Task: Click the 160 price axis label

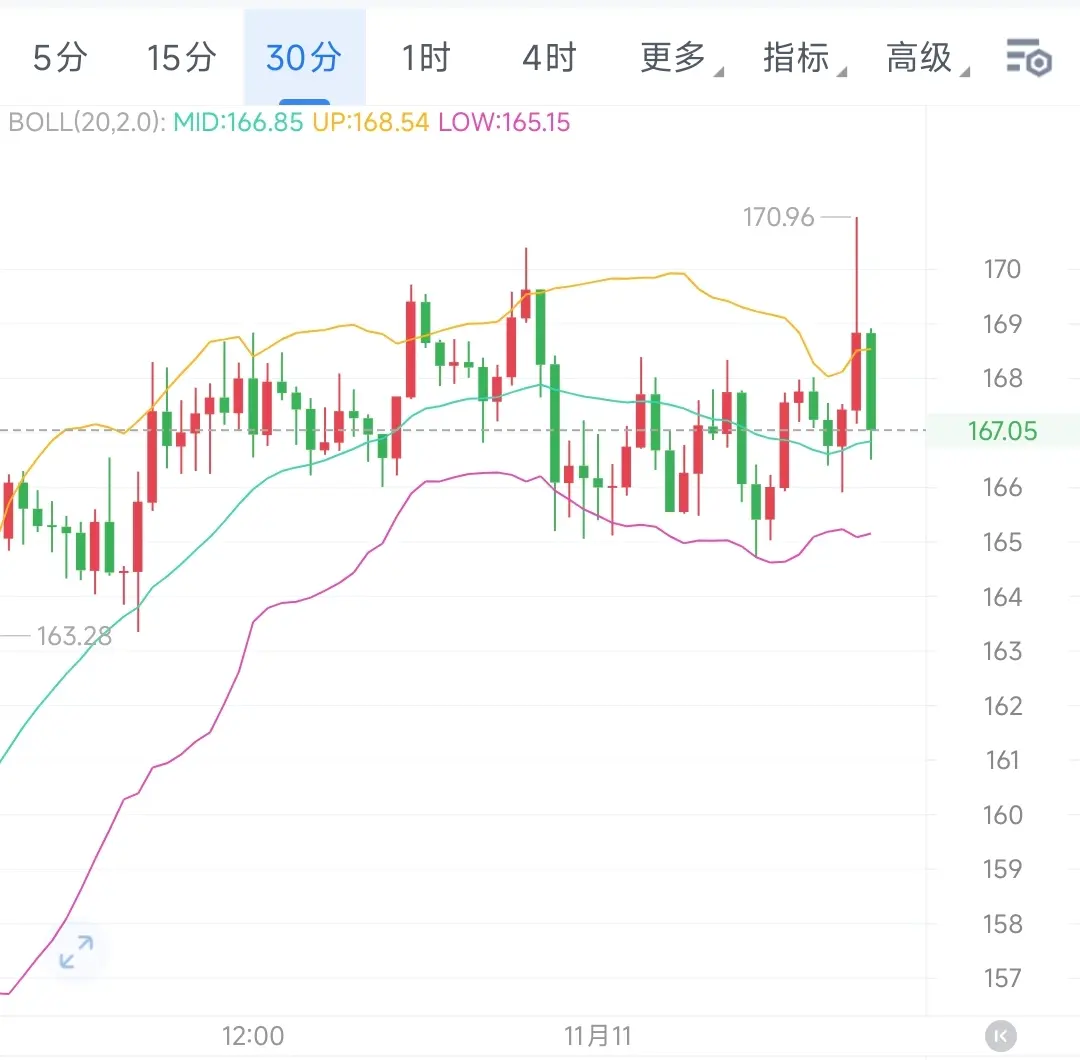Action: [x=1002, y=815]
